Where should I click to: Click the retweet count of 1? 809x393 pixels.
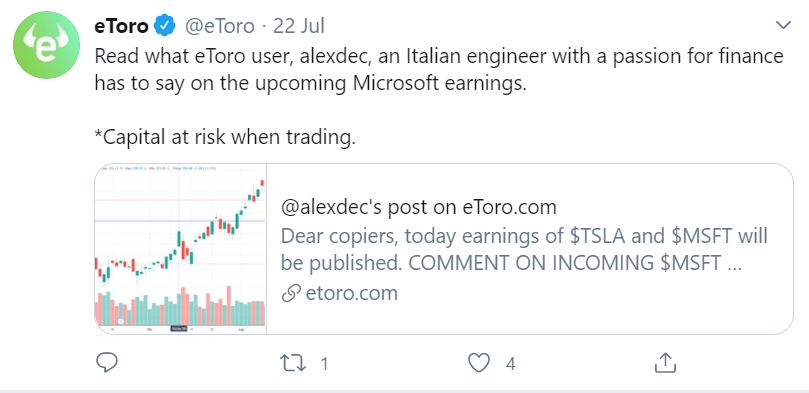(x=325, y=364)
